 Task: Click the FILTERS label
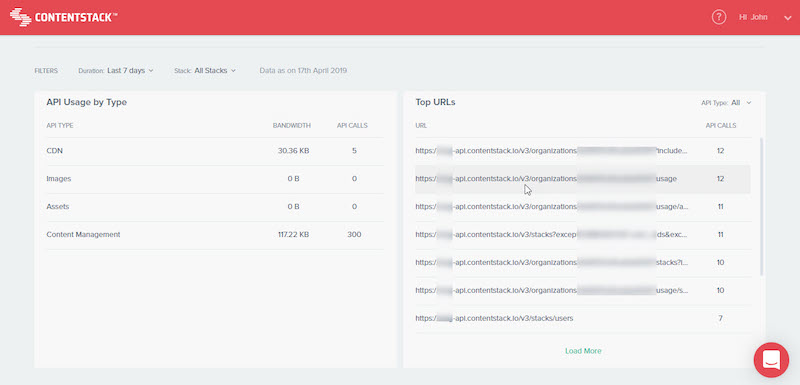[x=46, y=71]
